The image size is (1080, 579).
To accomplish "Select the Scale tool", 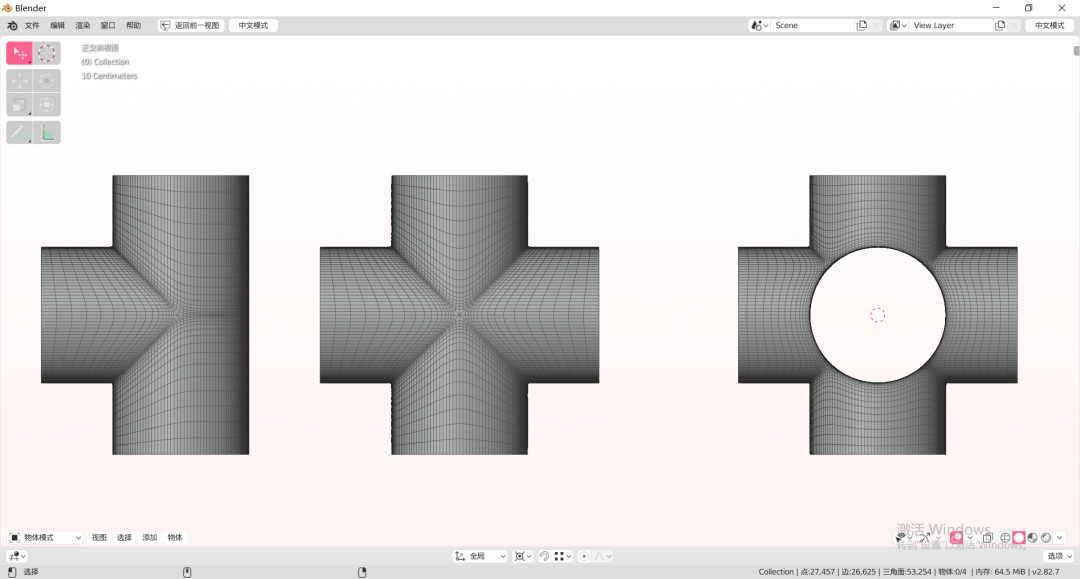I will (20, 105).
